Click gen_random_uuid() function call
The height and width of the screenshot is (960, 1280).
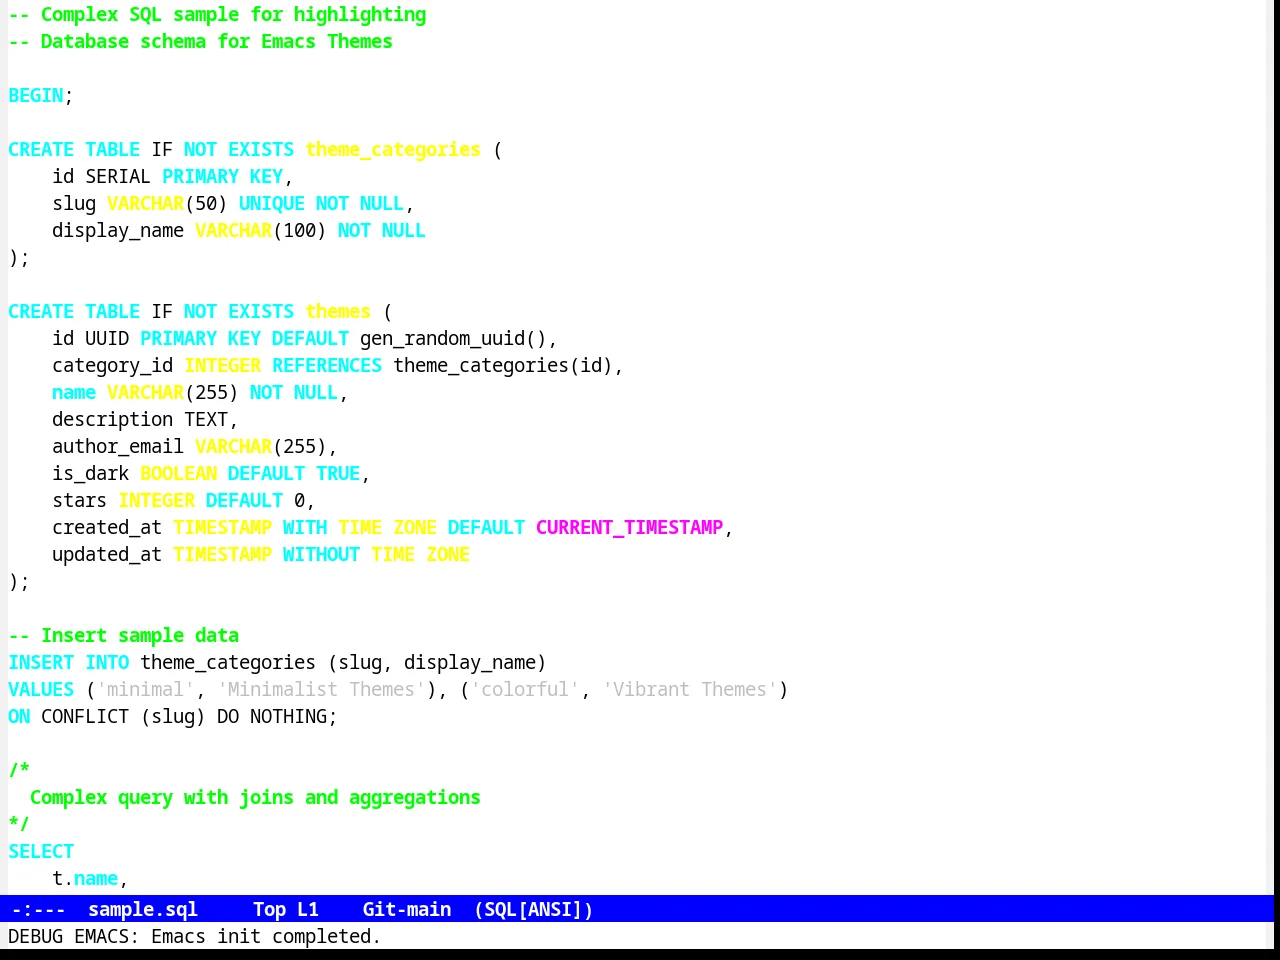453,338
